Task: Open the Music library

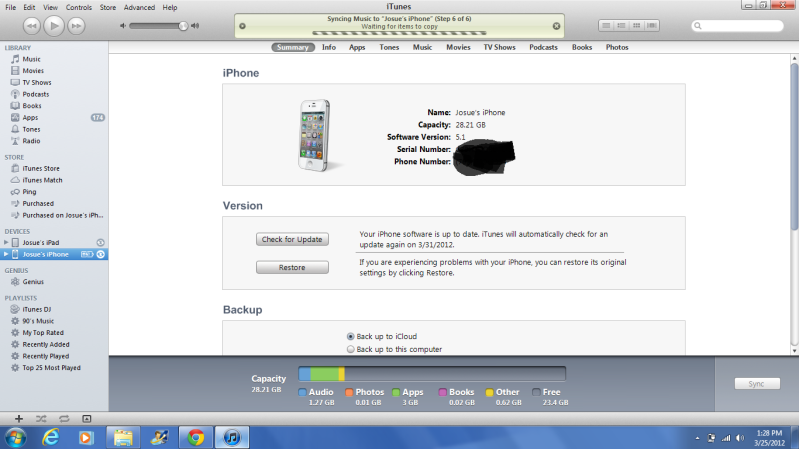Action: (x=31, y=59)
